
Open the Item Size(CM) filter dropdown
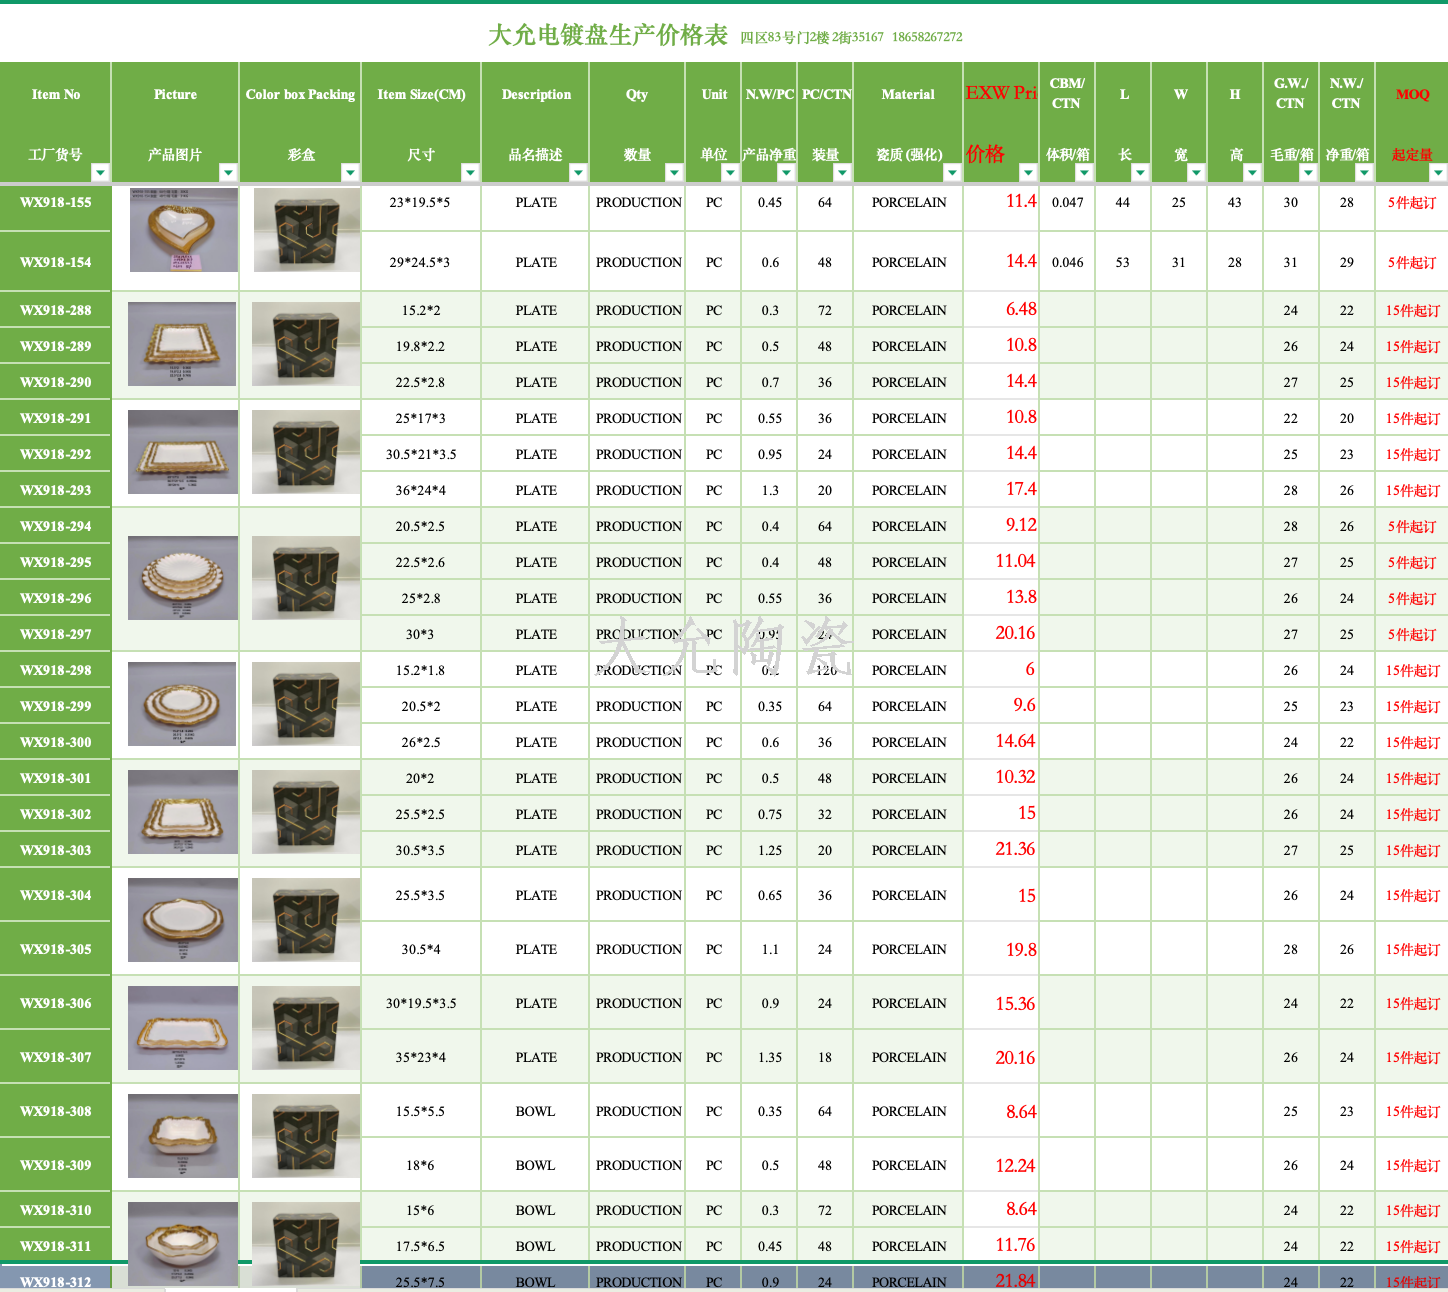470,173
